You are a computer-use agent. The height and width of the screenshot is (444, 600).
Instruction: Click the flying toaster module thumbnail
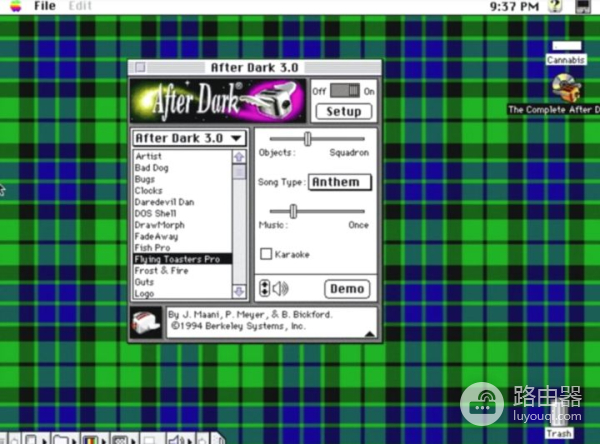[146, 323]
